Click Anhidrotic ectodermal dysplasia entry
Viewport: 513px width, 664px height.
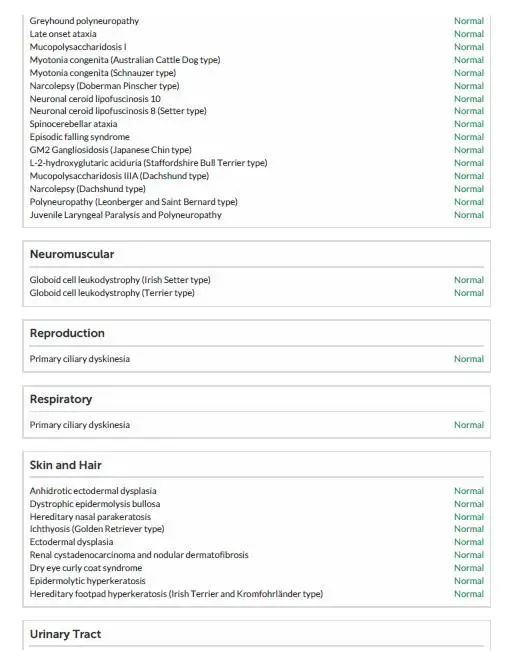tap(93, 491)
